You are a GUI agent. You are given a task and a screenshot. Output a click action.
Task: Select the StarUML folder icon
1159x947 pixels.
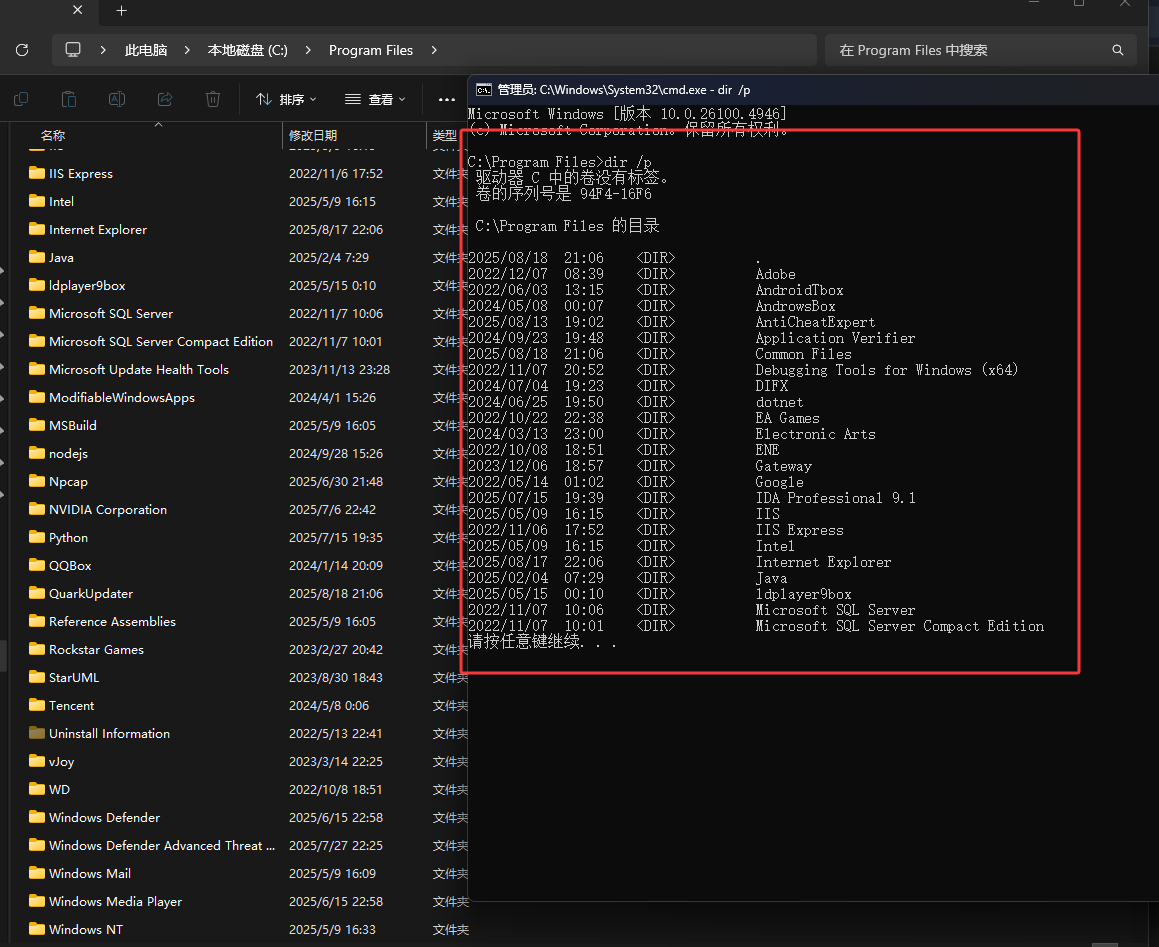(x=37, y=677)
